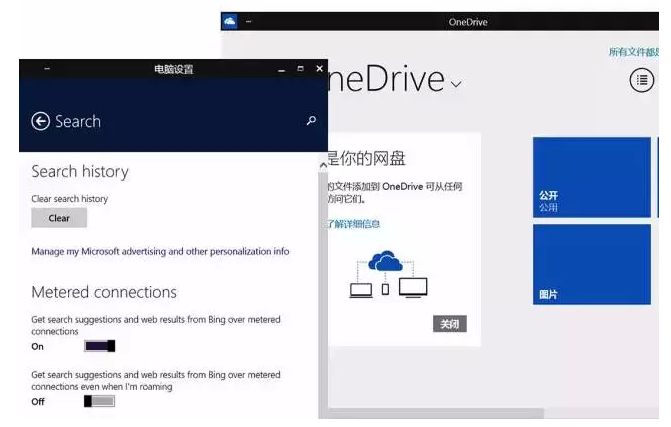Expand the OneDrive title dropdown chevron

tap(456, 84)
